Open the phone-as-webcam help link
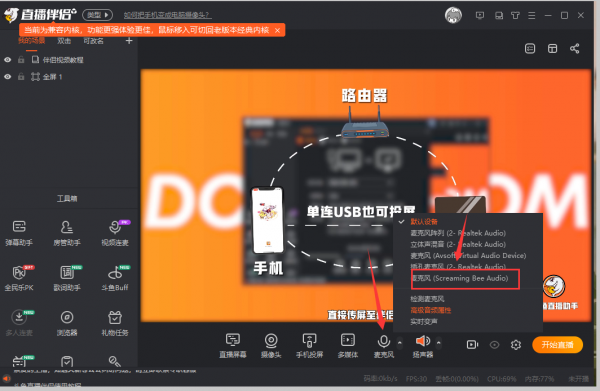 pyautogui.click(x=167, y=15)
